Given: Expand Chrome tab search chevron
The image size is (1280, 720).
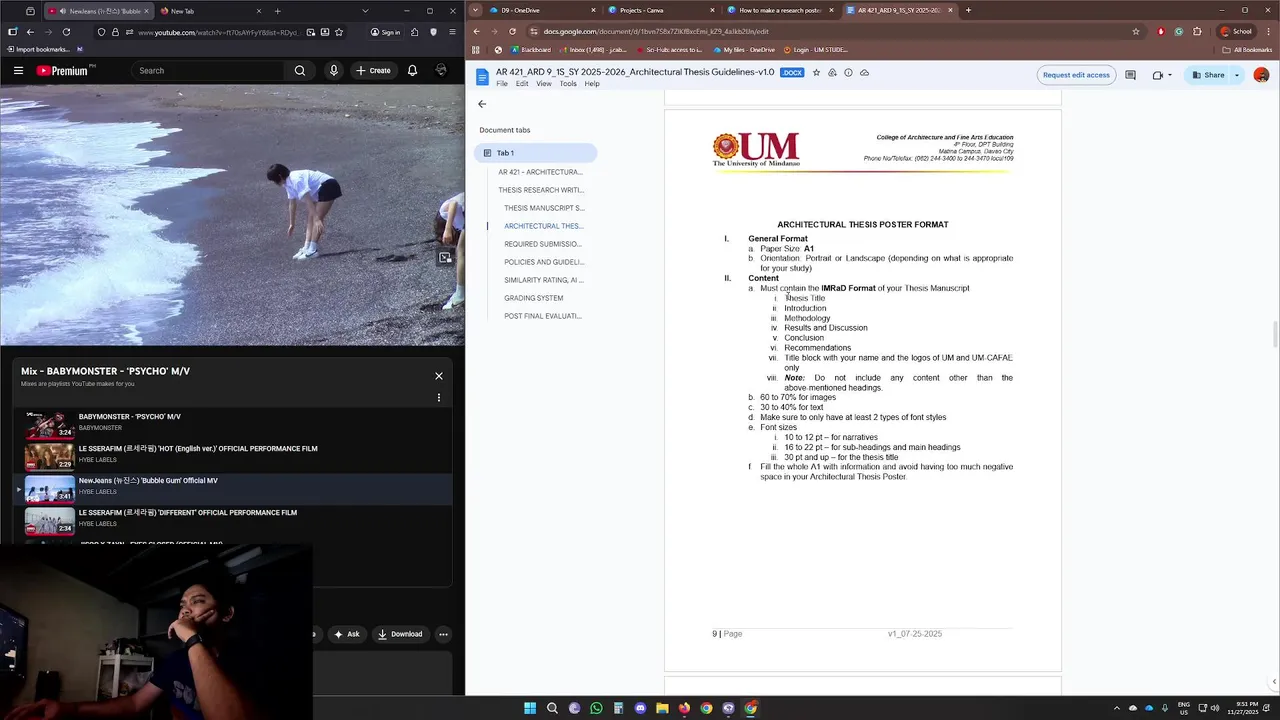Looking at the screenshot, I should [475, 10].
